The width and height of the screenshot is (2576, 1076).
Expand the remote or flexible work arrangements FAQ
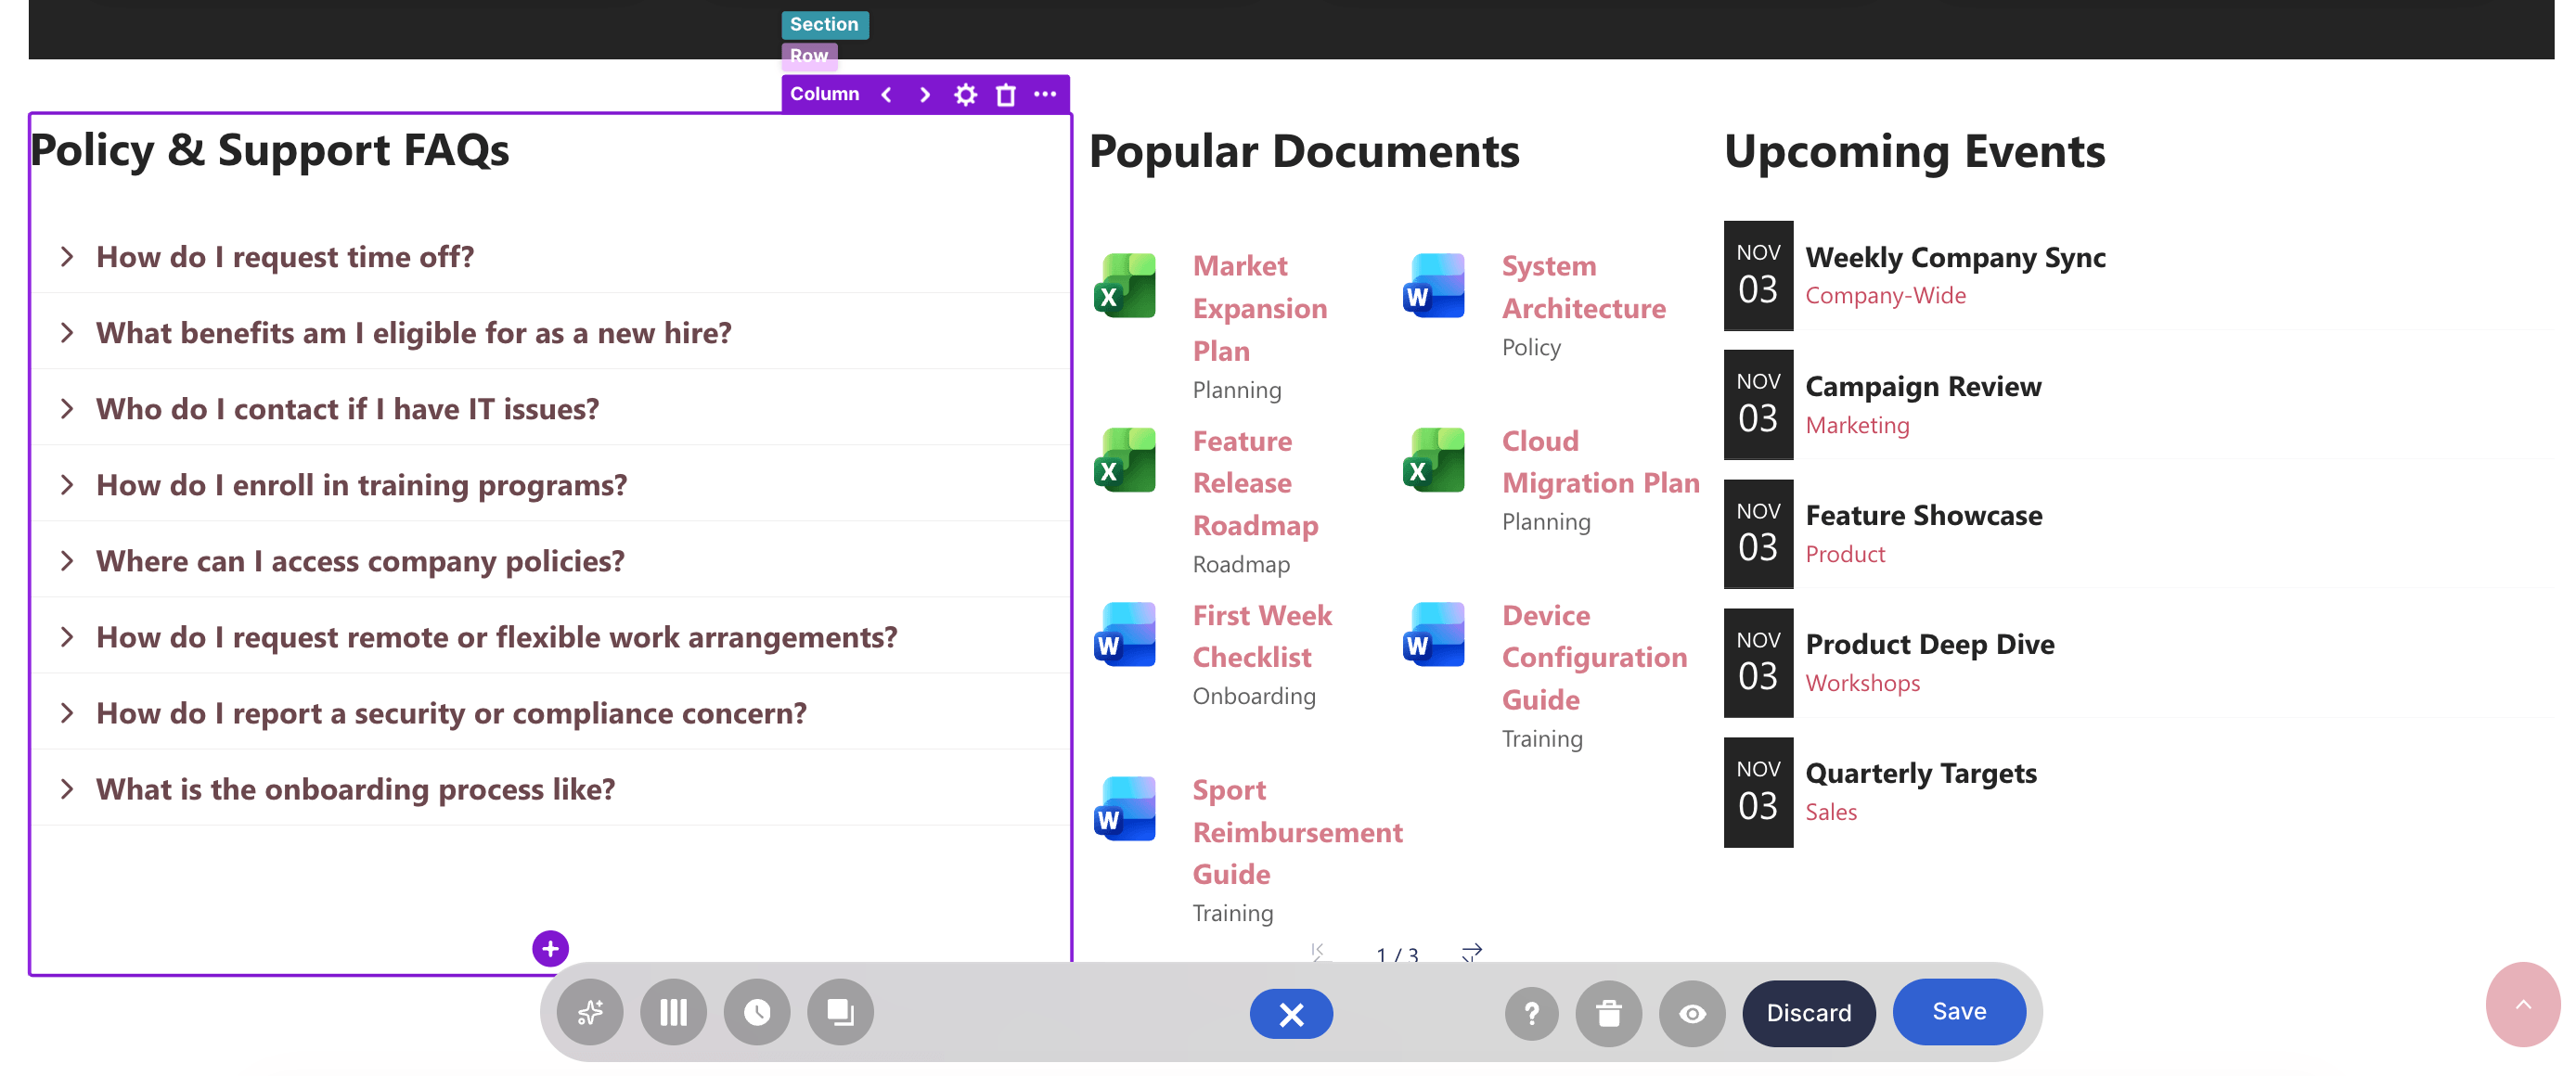coord(550,636)
